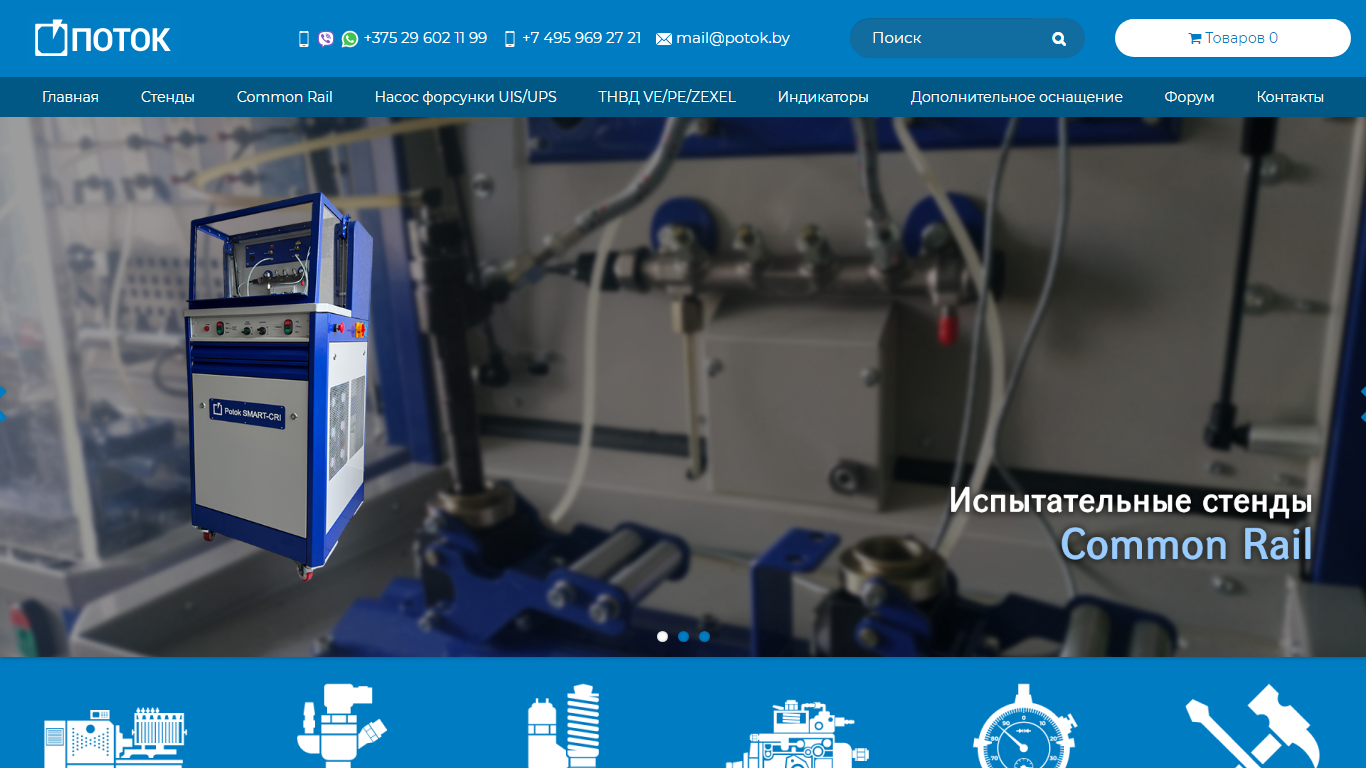Click the search magnifier icon
1366x768 pixels.
tap(1059, 39)
